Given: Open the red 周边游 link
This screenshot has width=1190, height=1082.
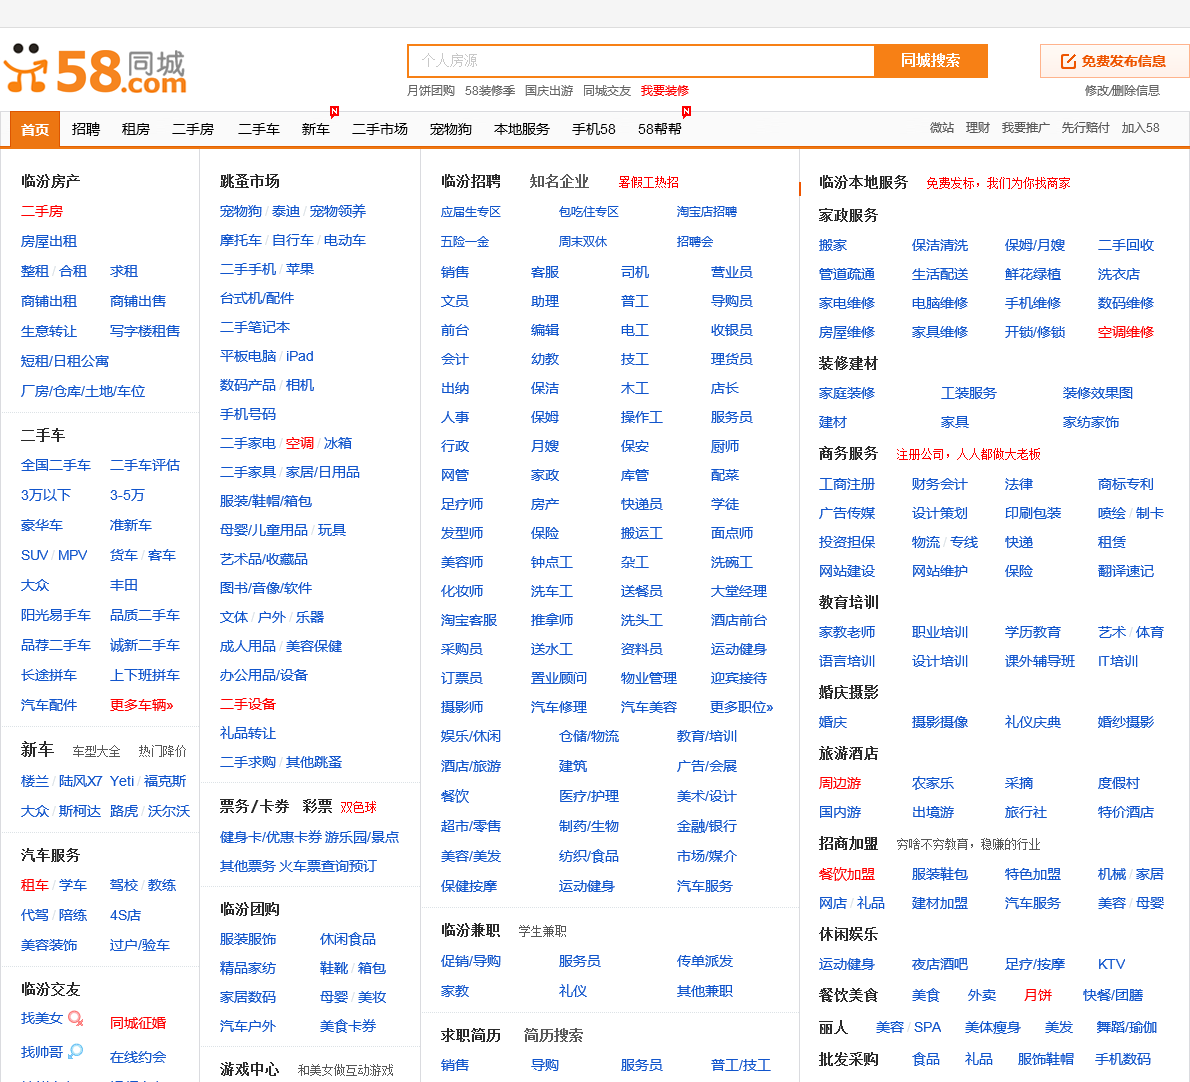Looking at the screenshot, I should pyautogui.click(x=839, y=783).
